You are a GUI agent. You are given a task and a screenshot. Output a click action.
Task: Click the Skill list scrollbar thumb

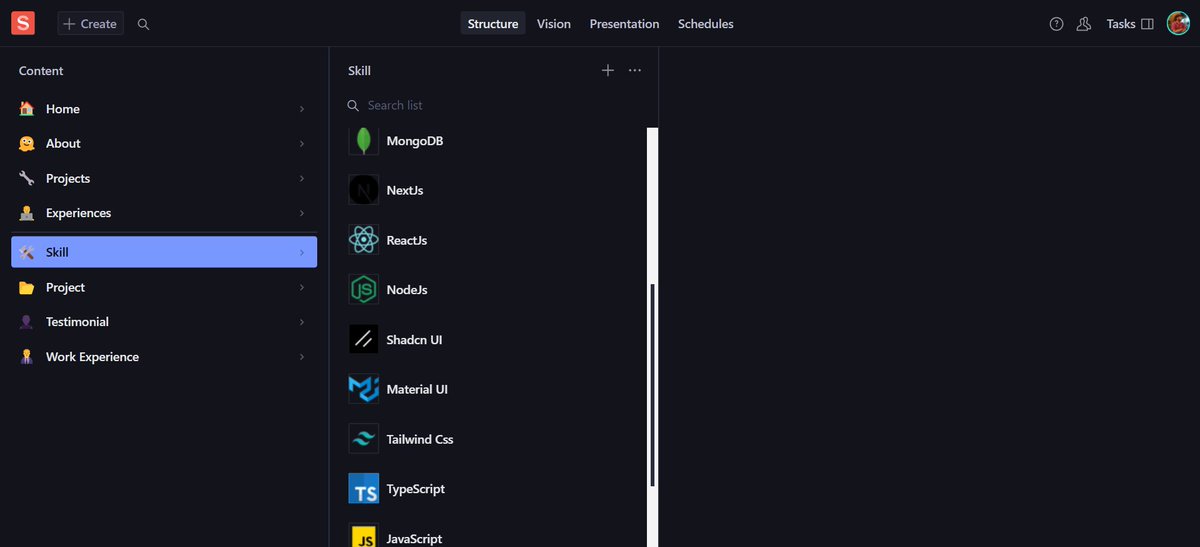pyautogui.click(x=653, y=385)
